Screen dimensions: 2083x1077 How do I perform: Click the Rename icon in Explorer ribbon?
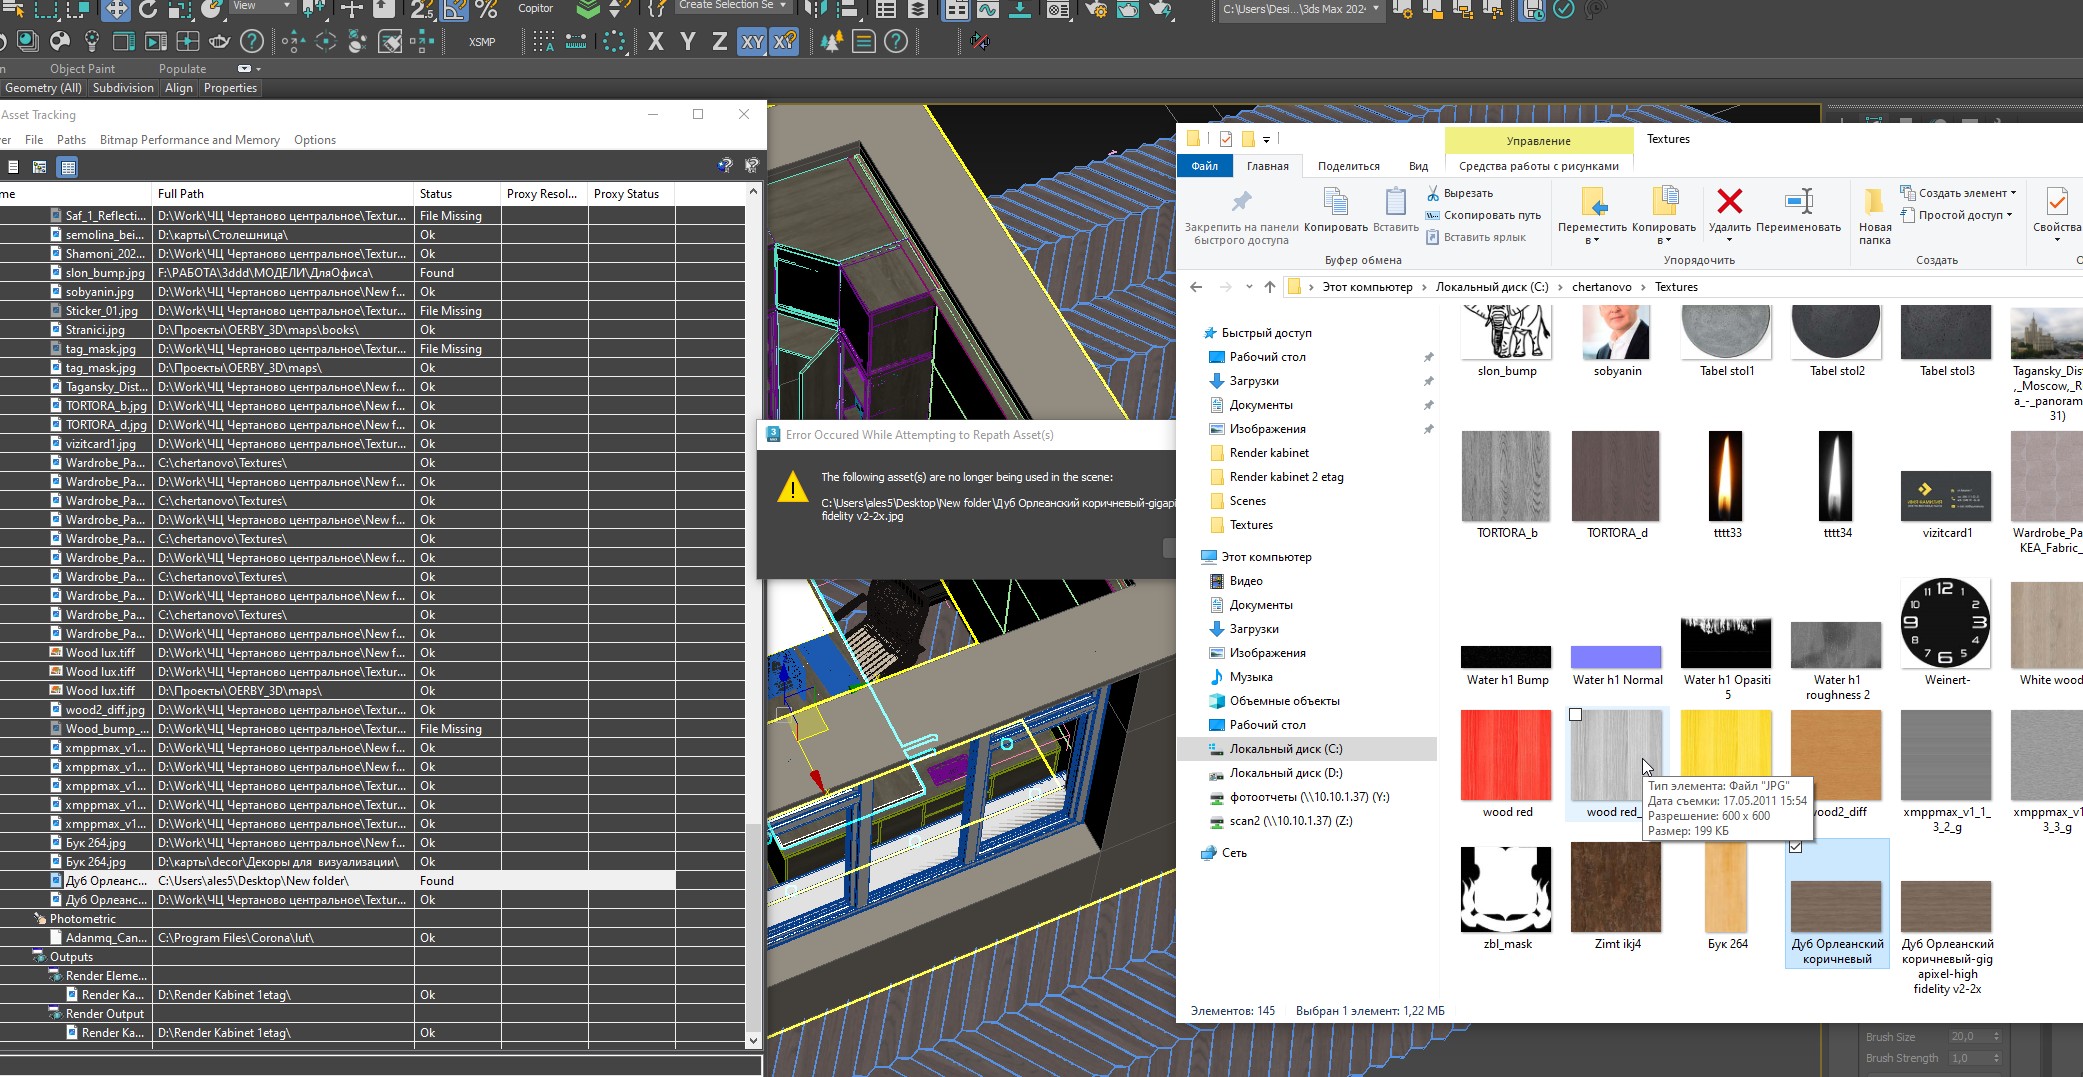[1798, 203]
